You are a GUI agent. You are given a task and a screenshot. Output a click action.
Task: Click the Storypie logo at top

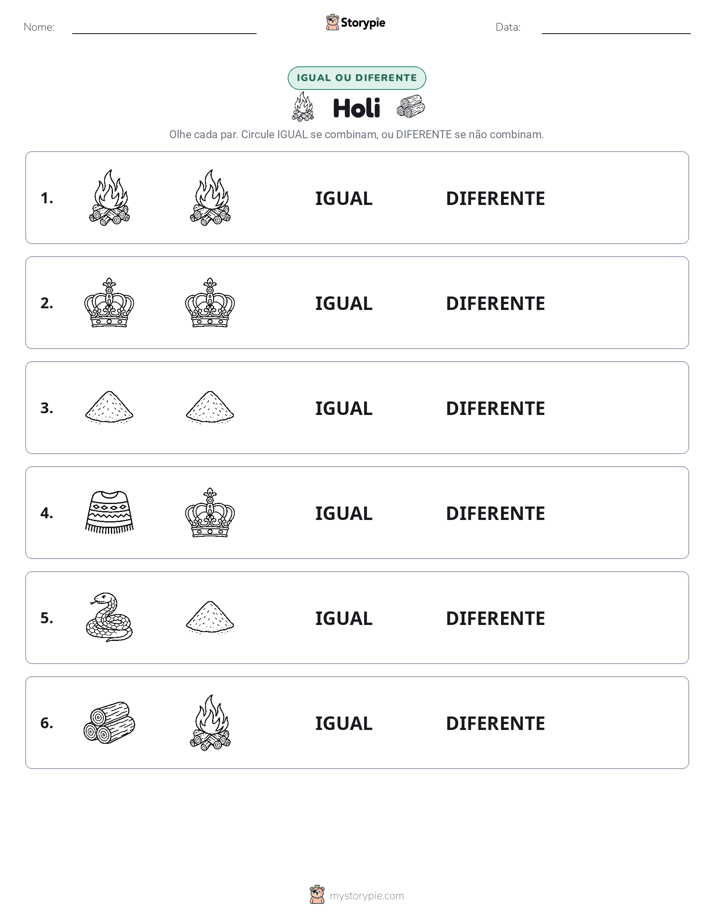(355, 22)
